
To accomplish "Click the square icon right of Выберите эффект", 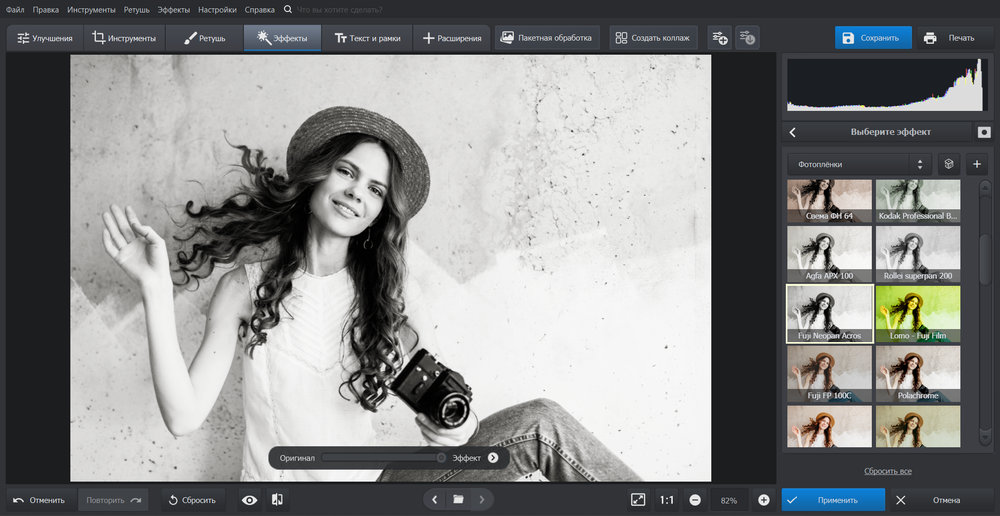I will coord(983,132).
